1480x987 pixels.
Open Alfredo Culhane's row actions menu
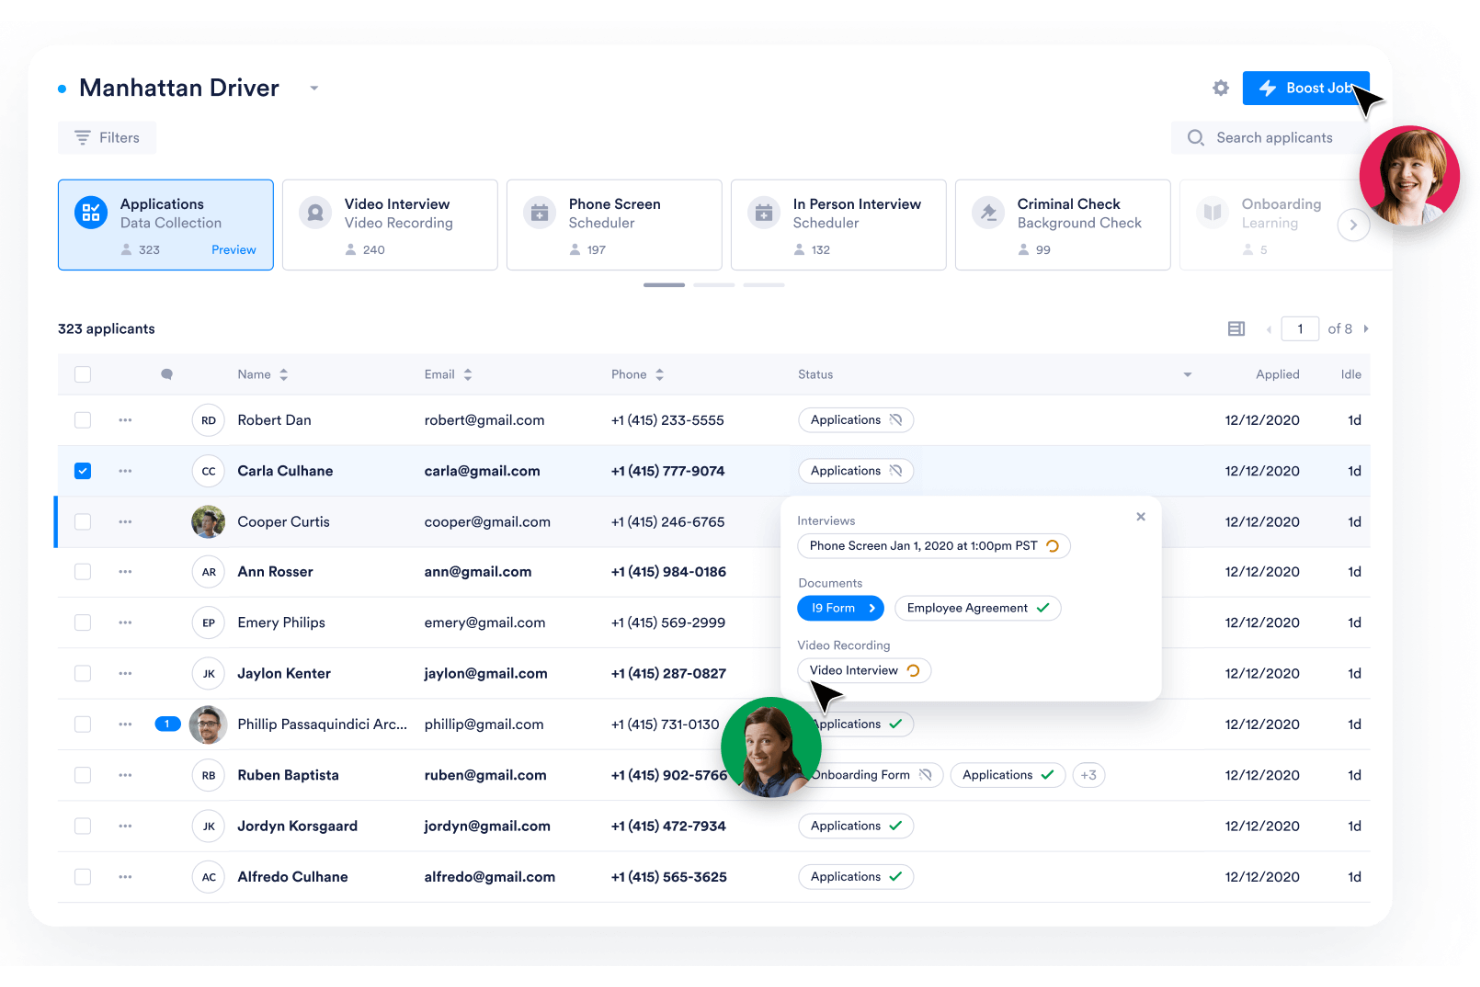coord(125,877)
